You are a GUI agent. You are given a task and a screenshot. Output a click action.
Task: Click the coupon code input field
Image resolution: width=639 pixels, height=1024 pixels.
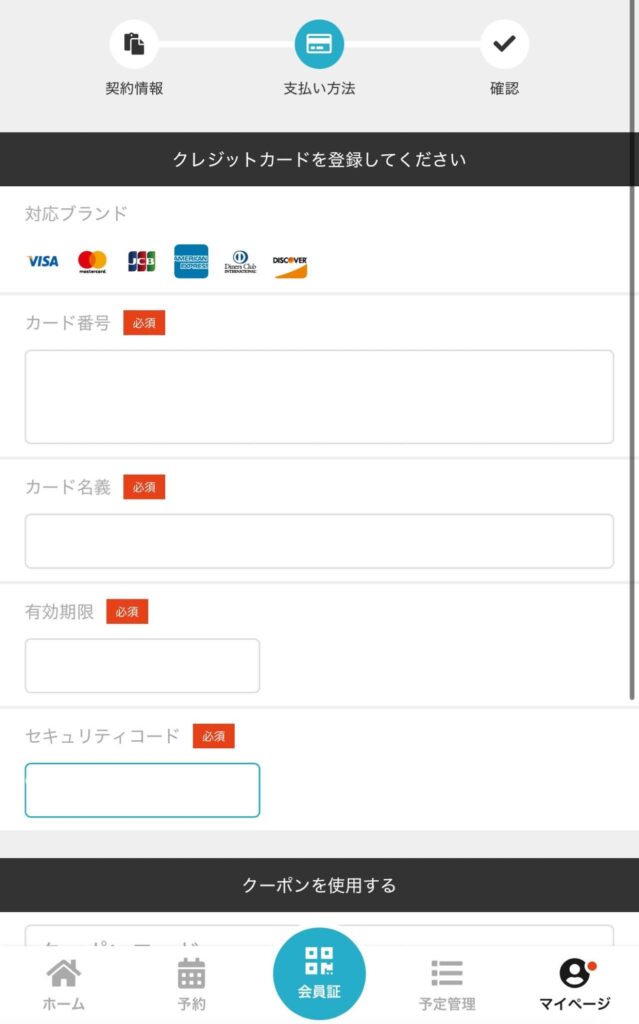(319, 936)
